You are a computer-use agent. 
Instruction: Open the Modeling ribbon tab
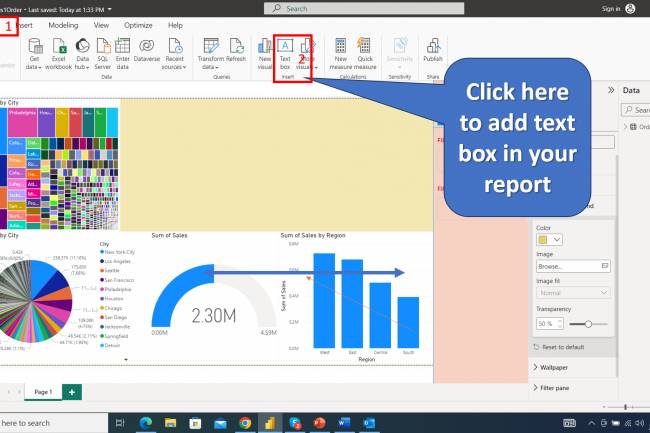[63, 25]
